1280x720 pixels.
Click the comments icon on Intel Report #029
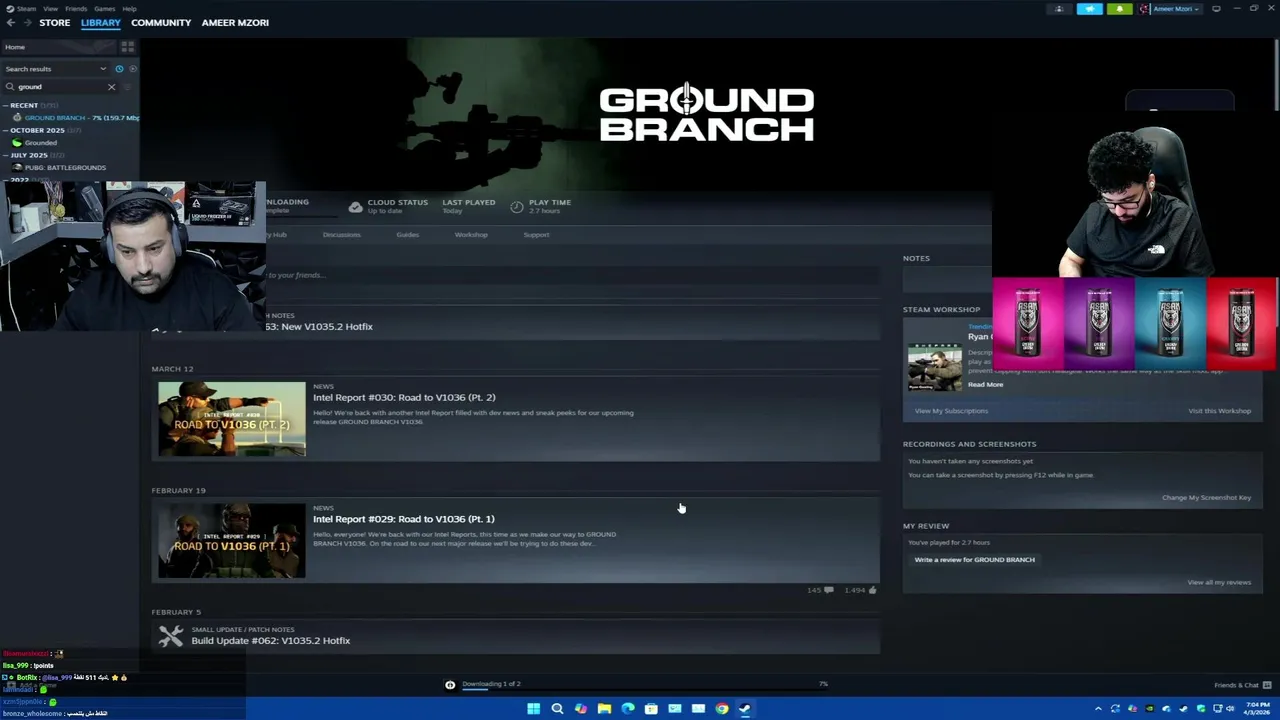[x=828, y=590]
